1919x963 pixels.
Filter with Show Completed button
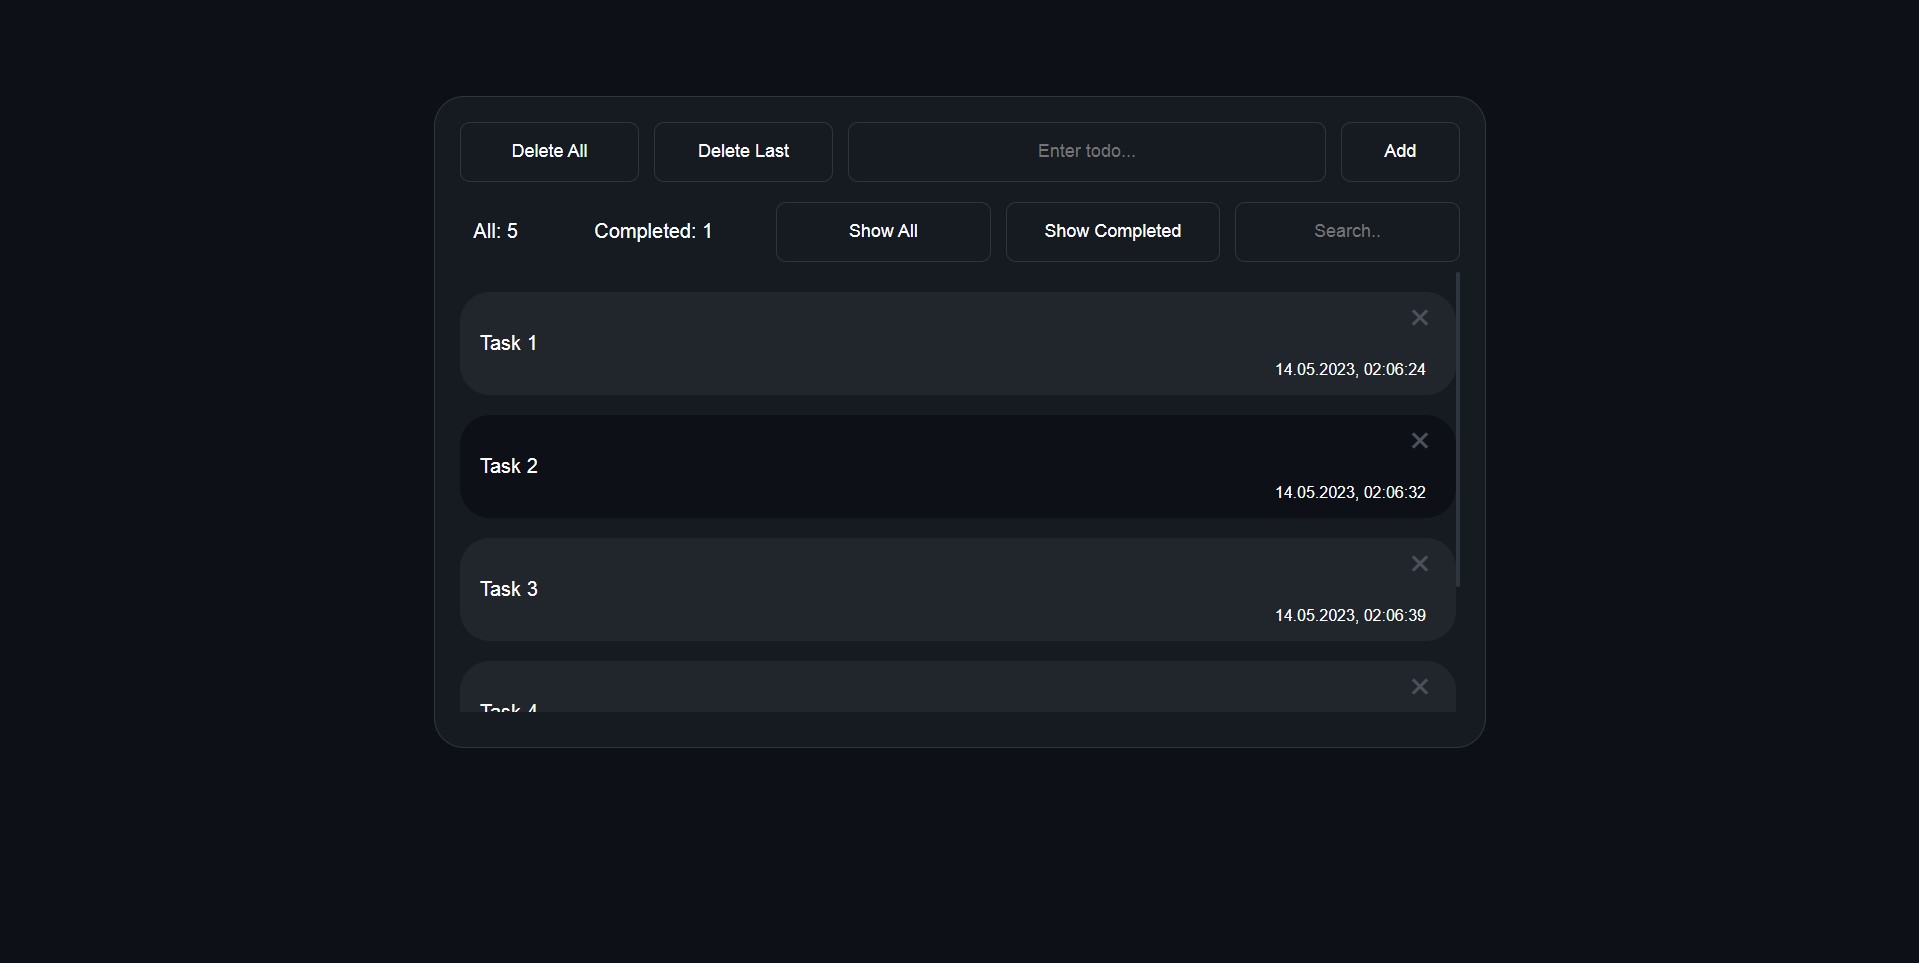(1113, 232)
